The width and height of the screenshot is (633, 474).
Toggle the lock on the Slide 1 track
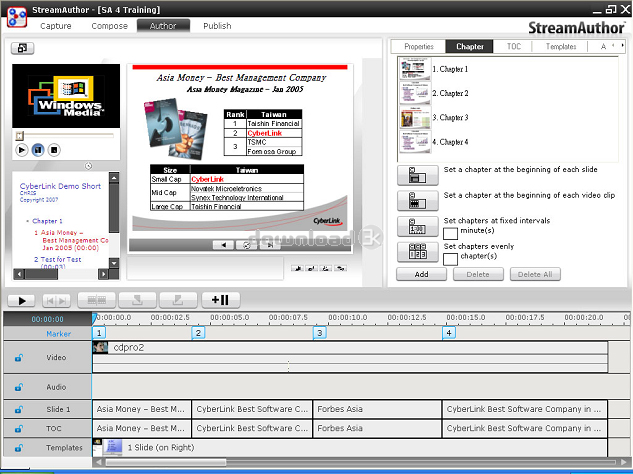tap(19, 409)
